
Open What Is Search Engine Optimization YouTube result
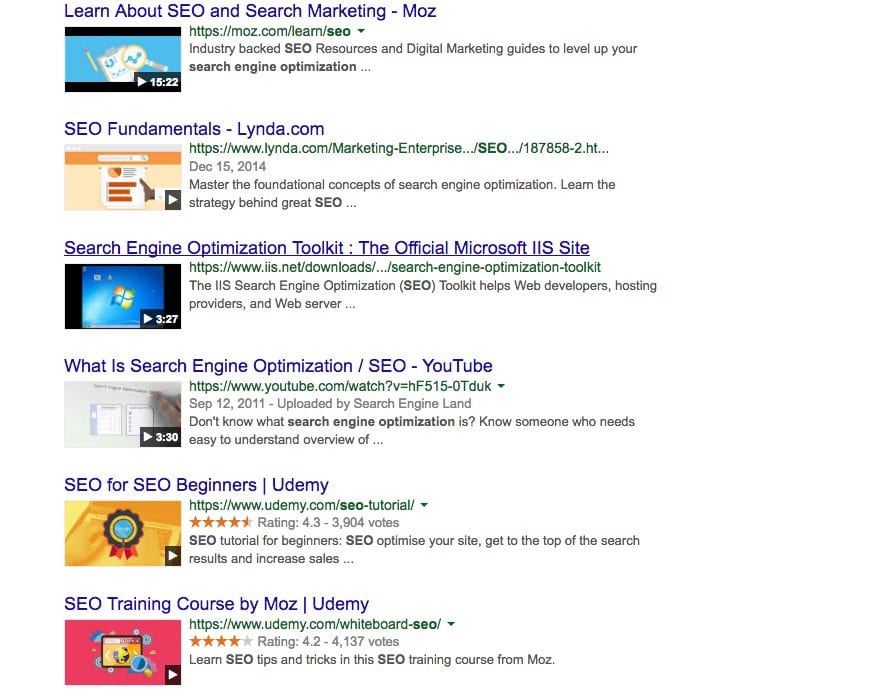(x=278, y=366)
